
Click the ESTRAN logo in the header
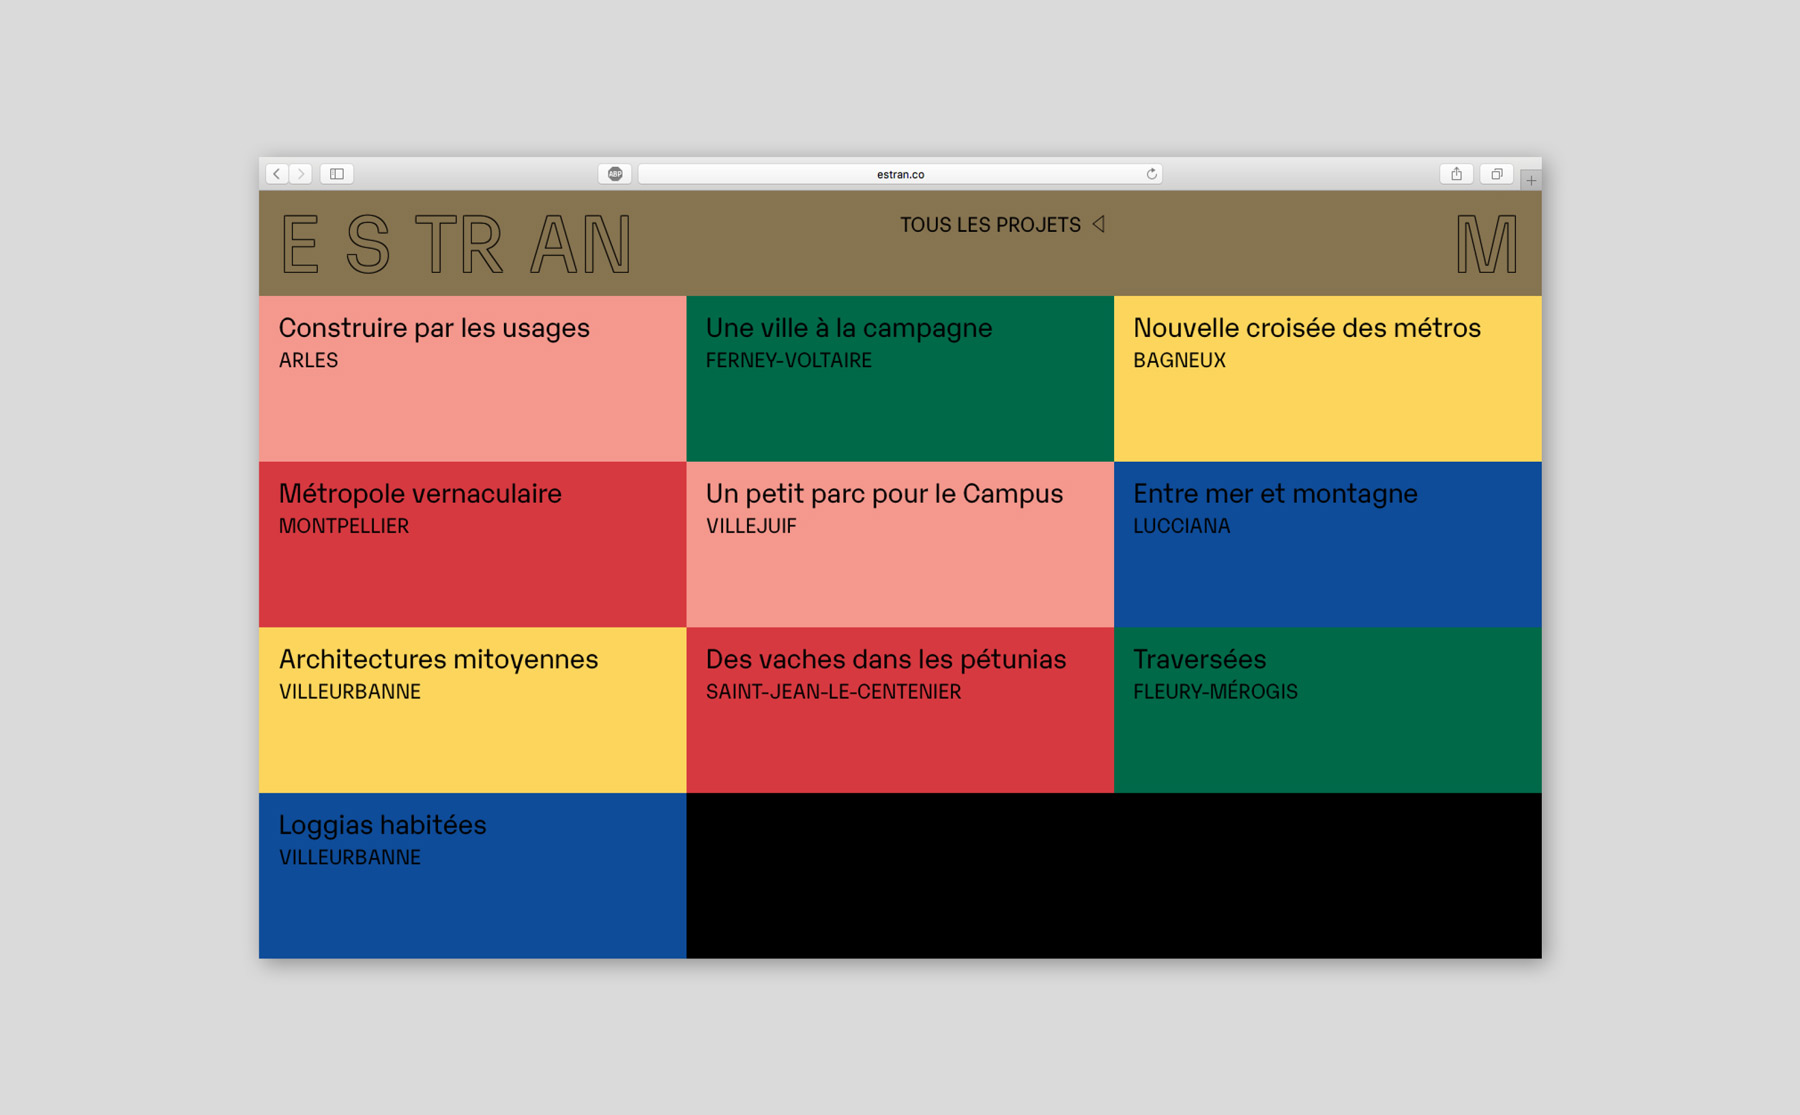click(x=457, y=245)
